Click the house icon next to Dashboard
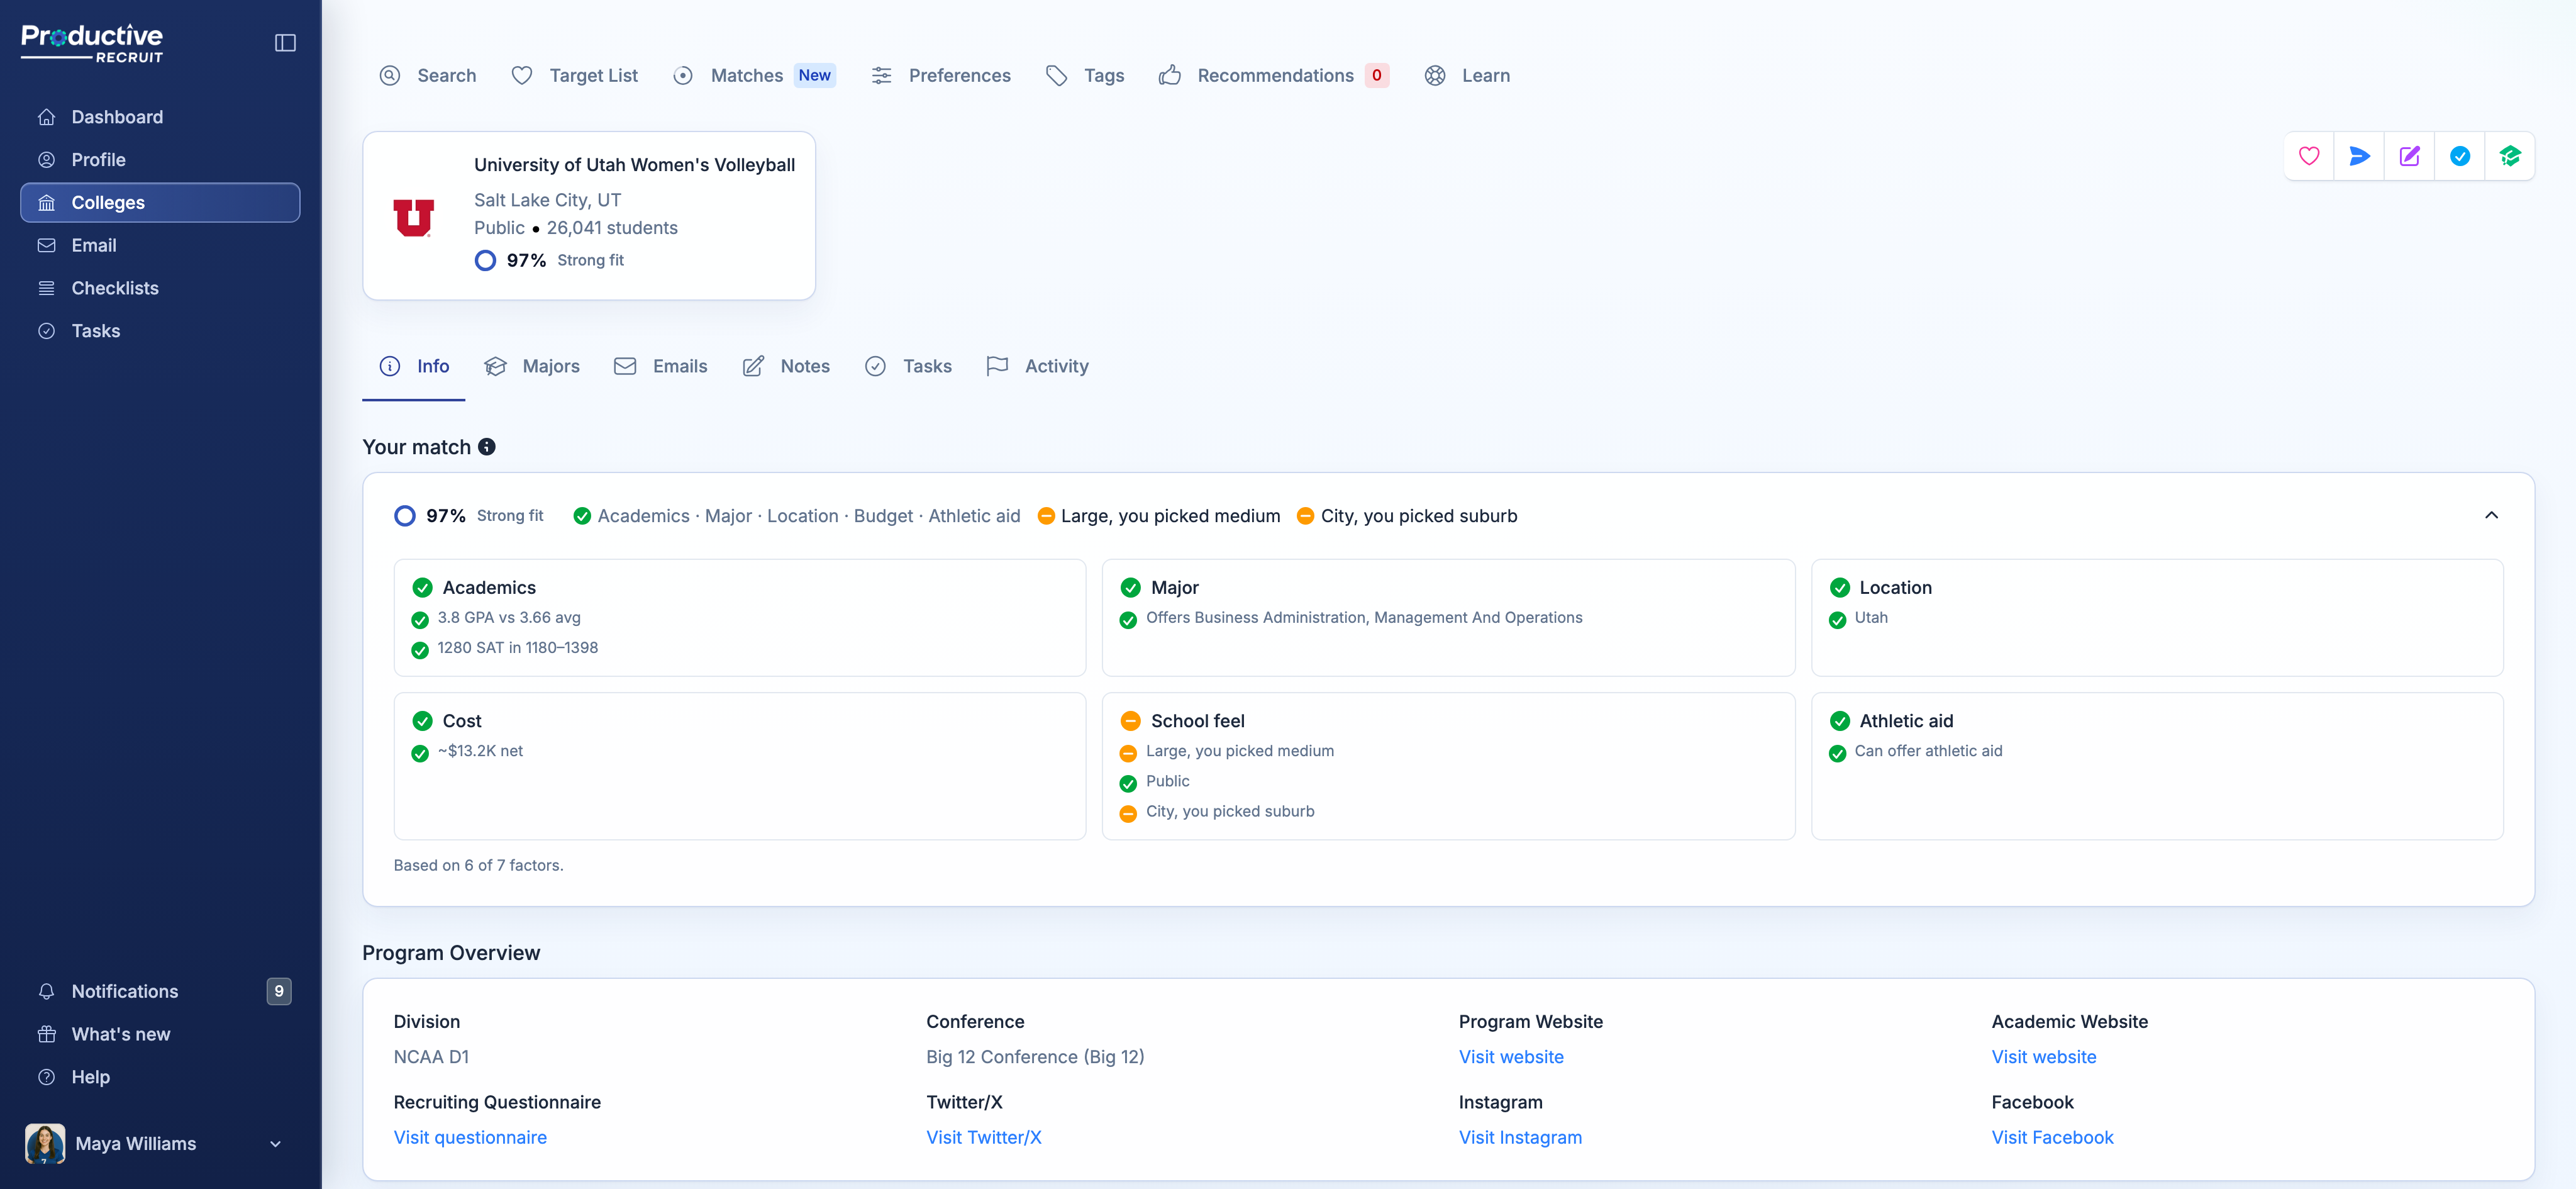The height and width of the screenshot is (1189, 2576). point(46,117)
